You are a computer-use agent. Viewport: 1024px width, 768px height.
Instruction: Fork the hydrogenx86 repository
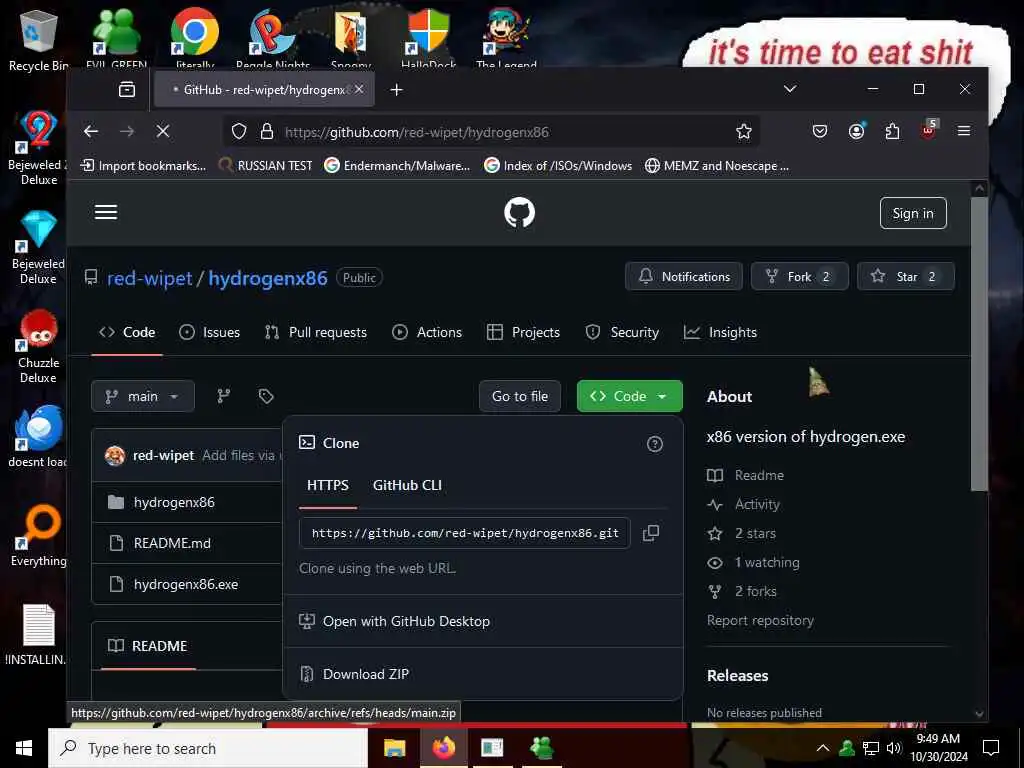(799, 276)
